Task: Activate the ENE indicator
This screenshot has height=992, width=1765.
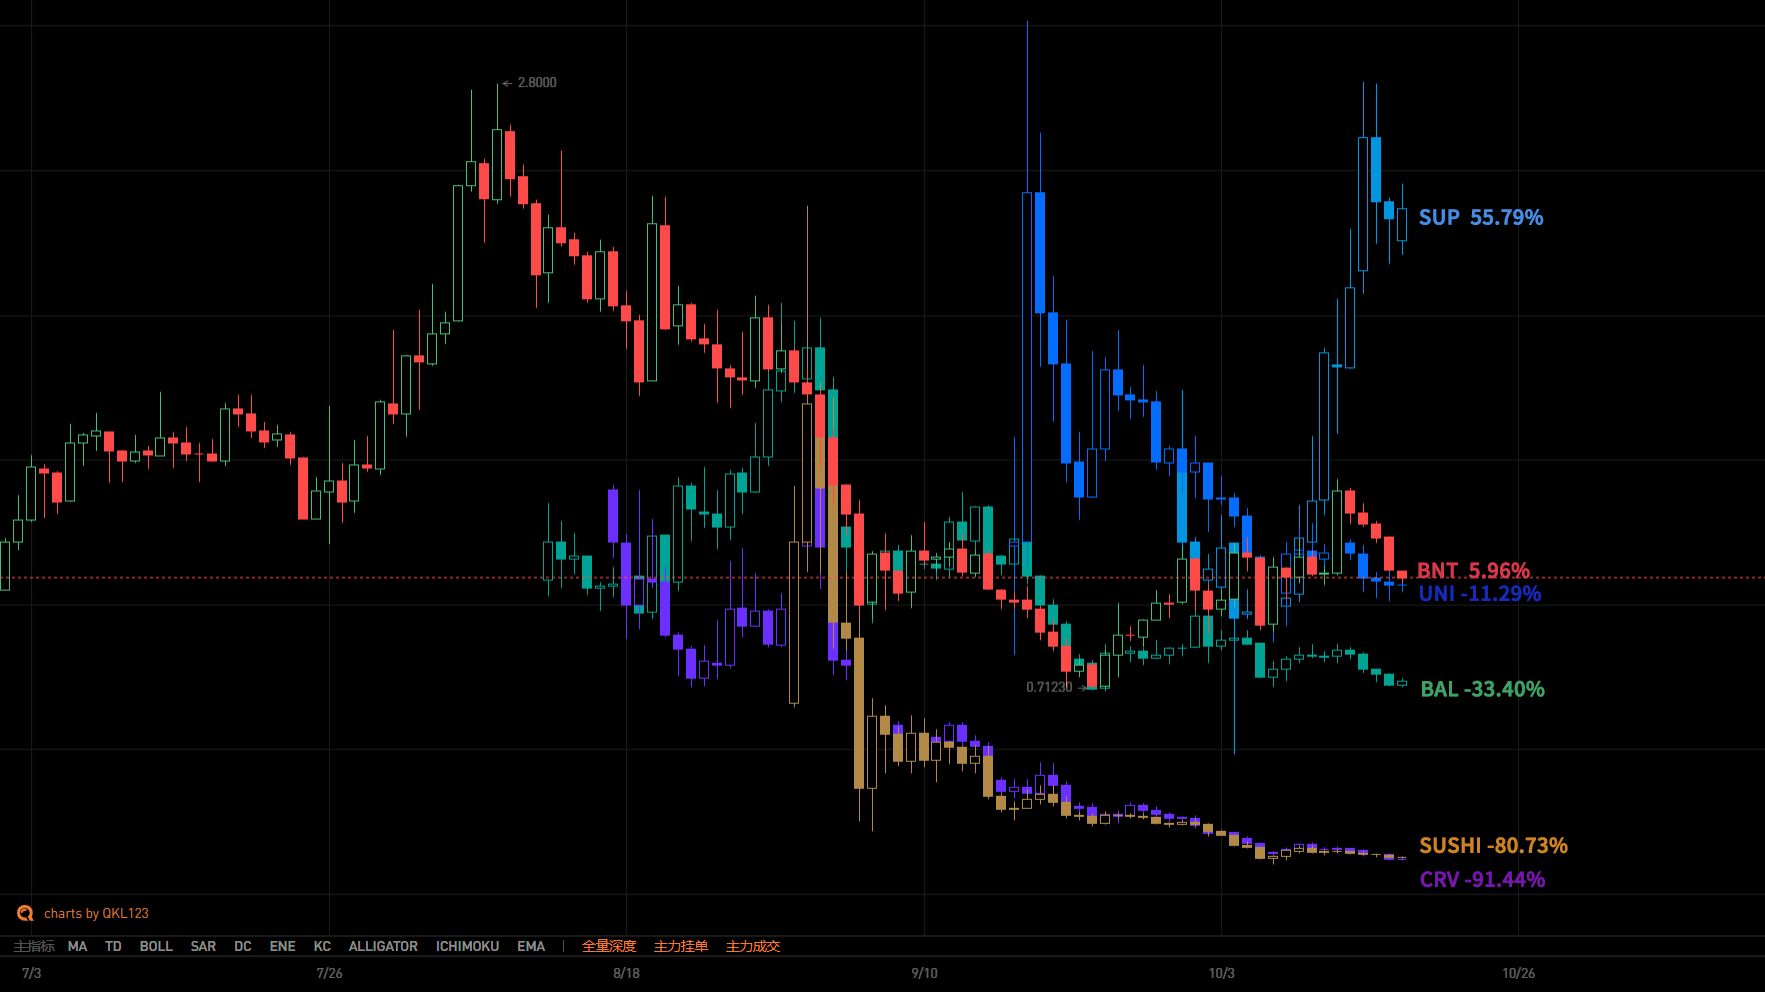Action: 282,946
